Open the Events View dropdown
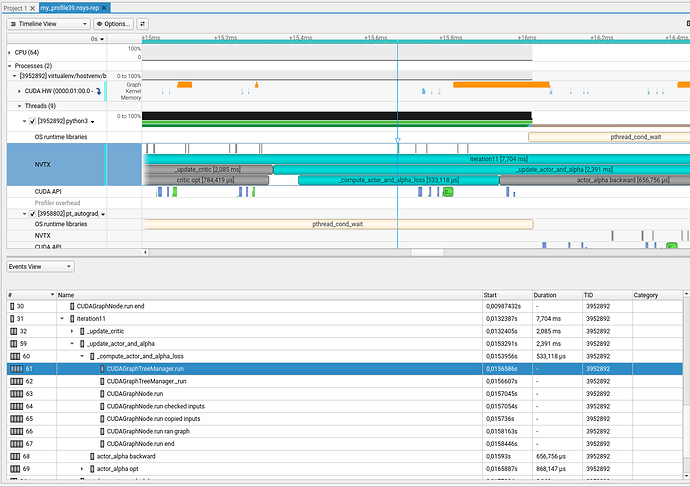This screenshot has height=487, width=690. [40, 267]
